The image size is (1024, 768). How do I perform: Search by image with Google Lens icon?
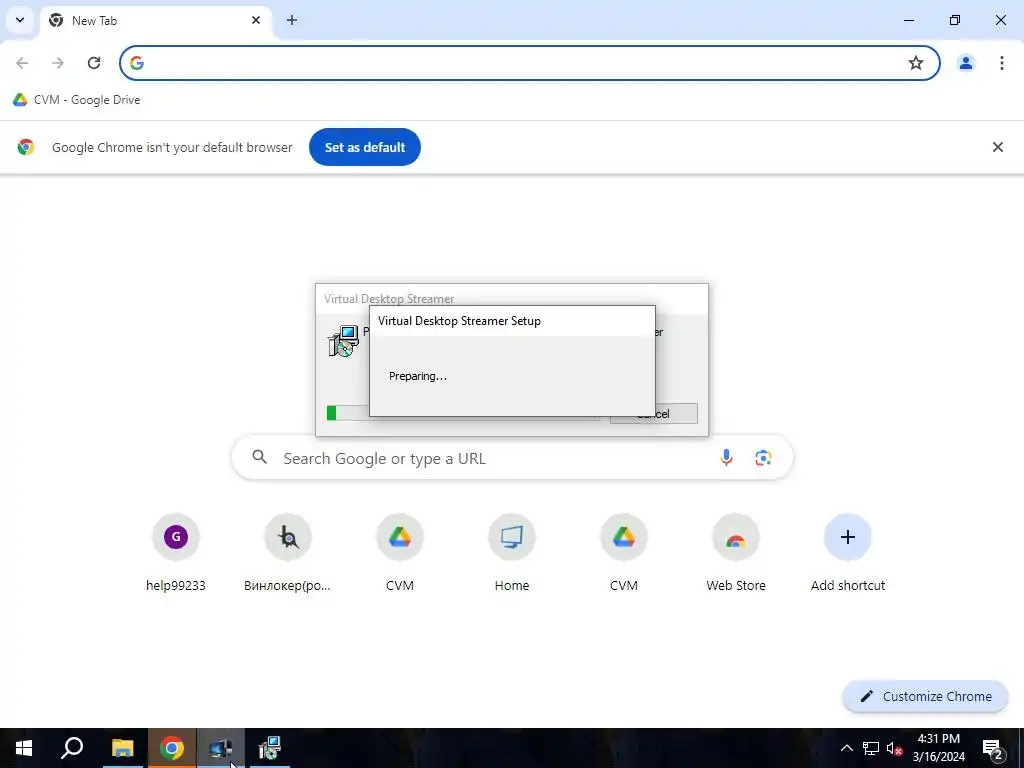(x=763, y=458)
